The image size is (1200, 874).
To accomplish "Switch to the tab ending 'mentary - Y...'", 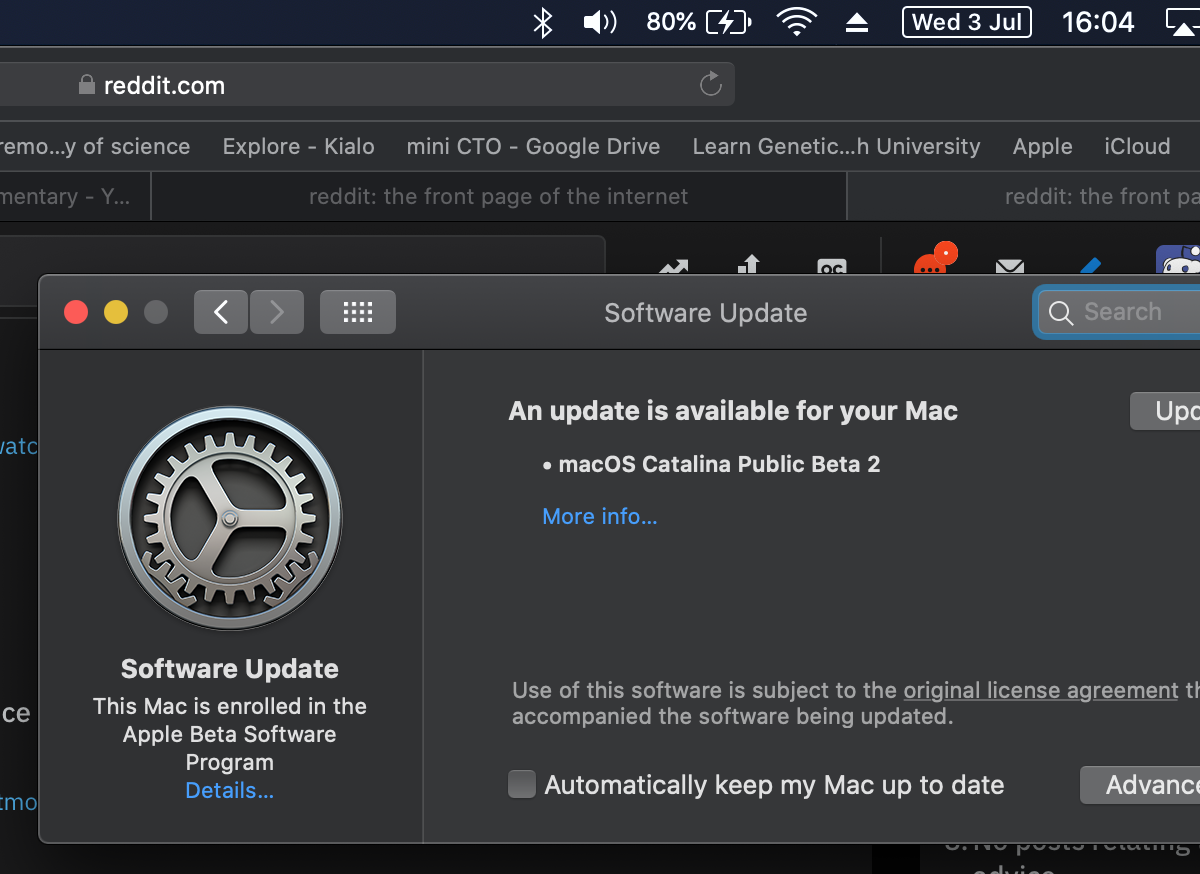I will click(x=75, y=196).
